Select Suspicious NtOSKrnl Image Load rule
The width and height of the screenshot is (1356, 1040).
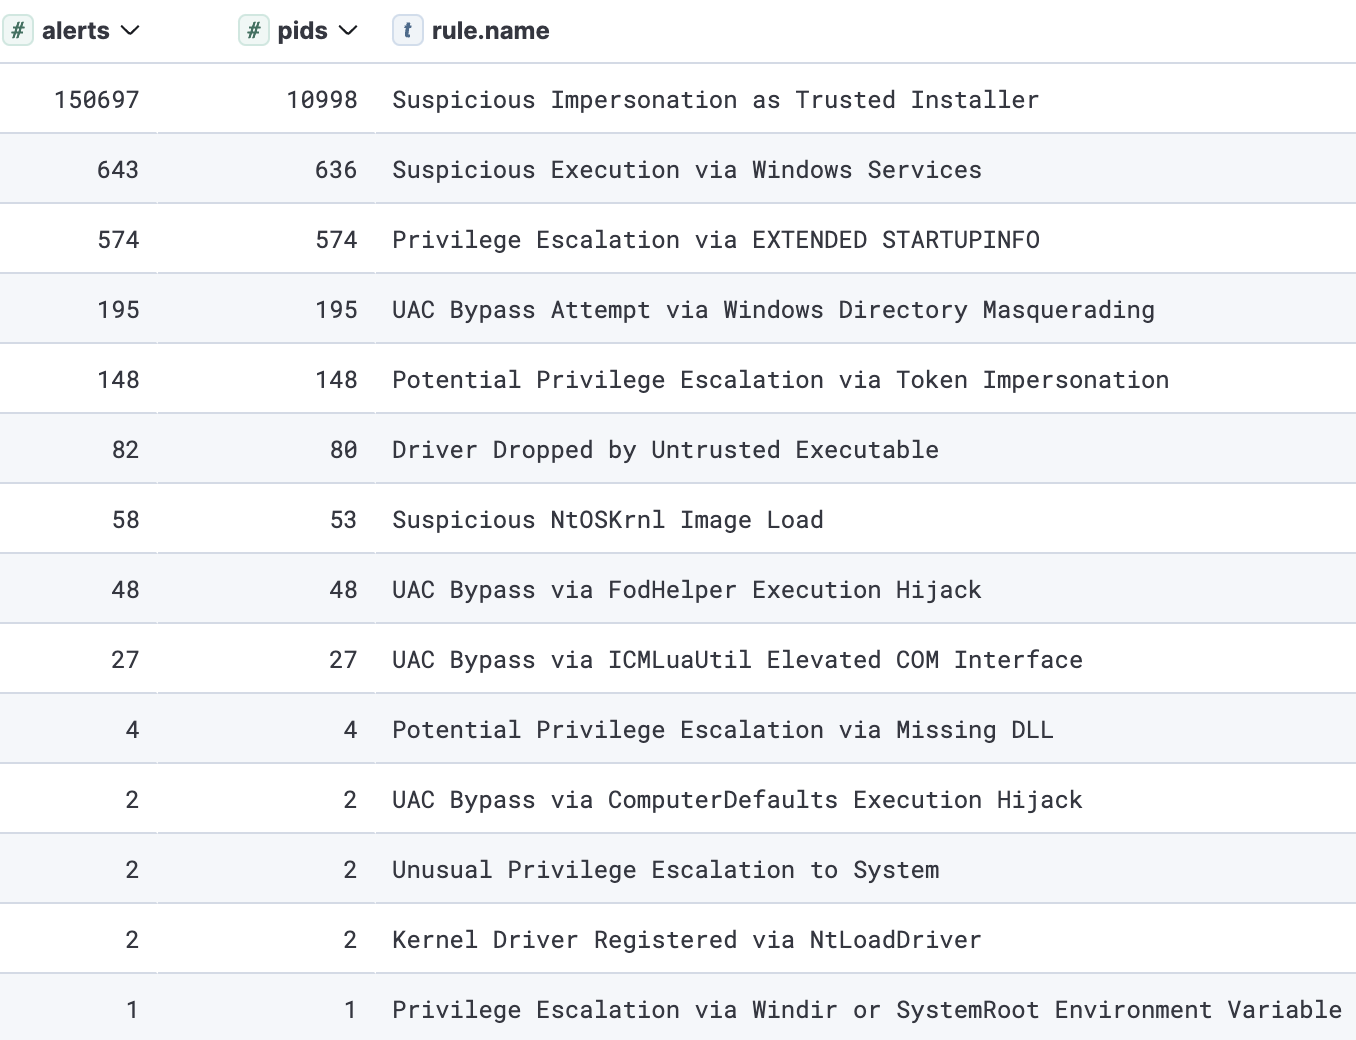click(x=607, y=520)
